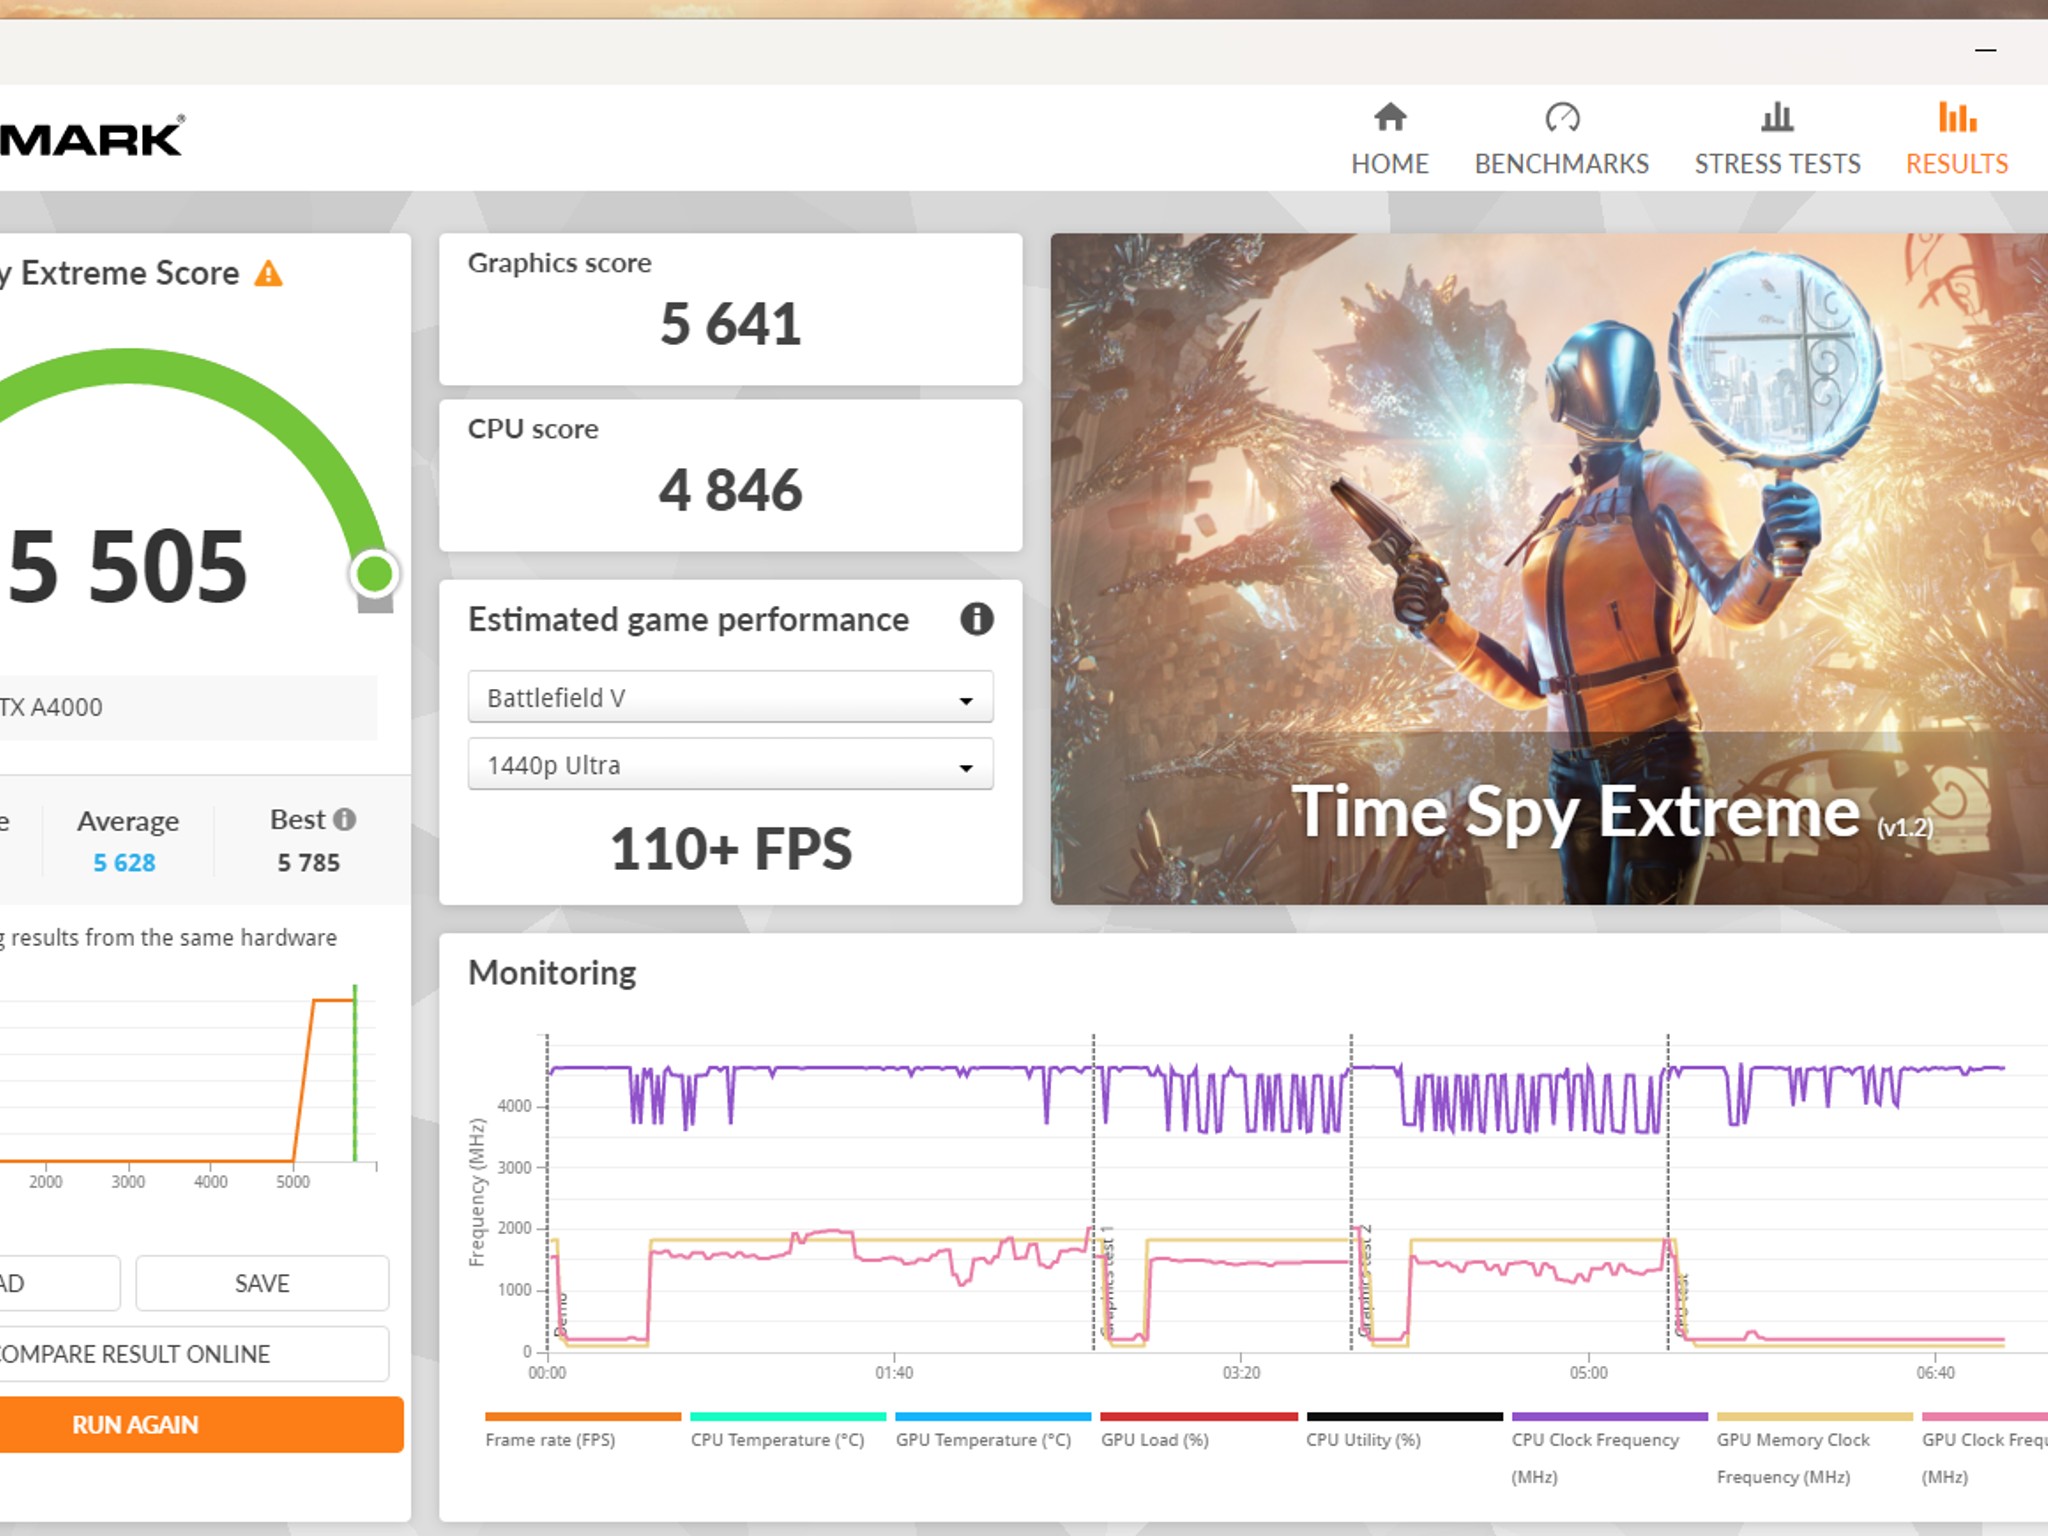Click the 06:40 time label on chart

tap(1935, 1373)
